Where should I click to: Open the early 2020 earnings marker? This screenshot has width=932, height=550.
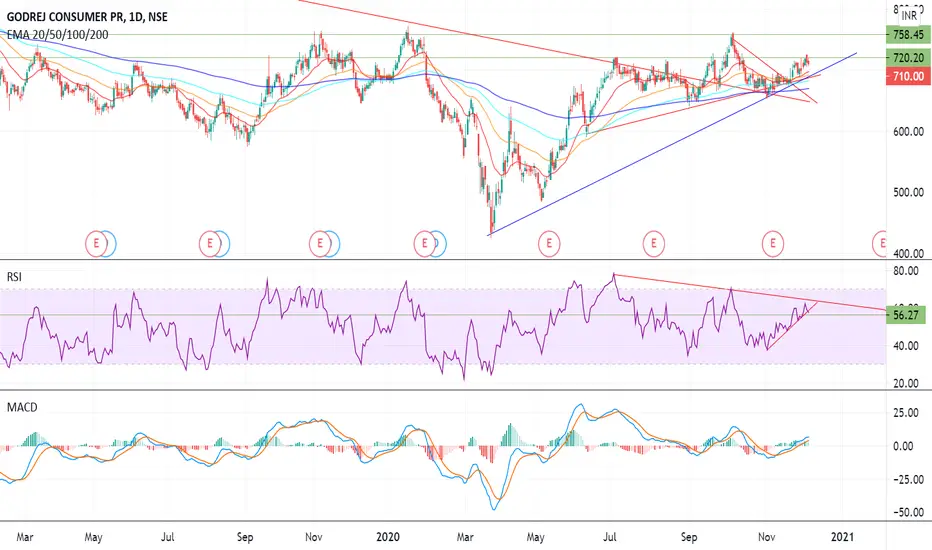(x=424, y=243)
